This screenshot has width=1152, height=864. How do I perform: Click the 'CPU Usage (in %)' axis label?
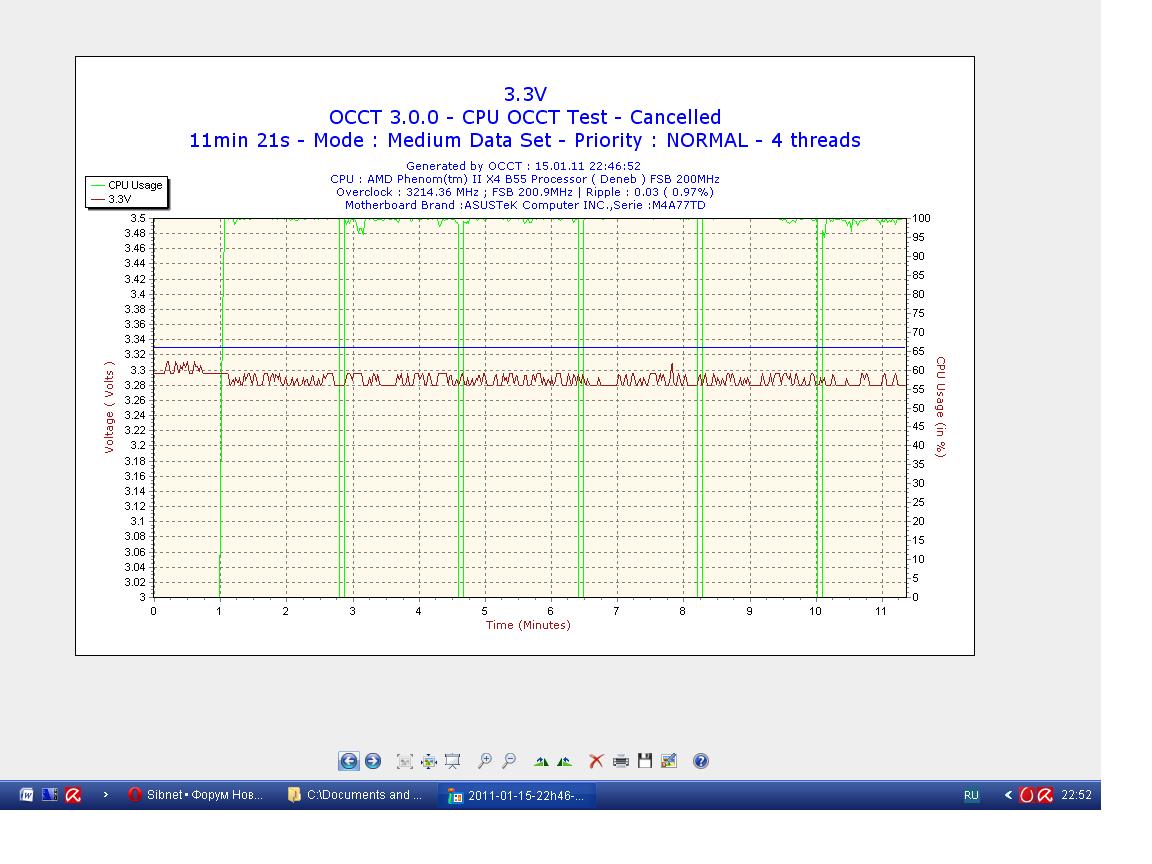tap(941, 407)
